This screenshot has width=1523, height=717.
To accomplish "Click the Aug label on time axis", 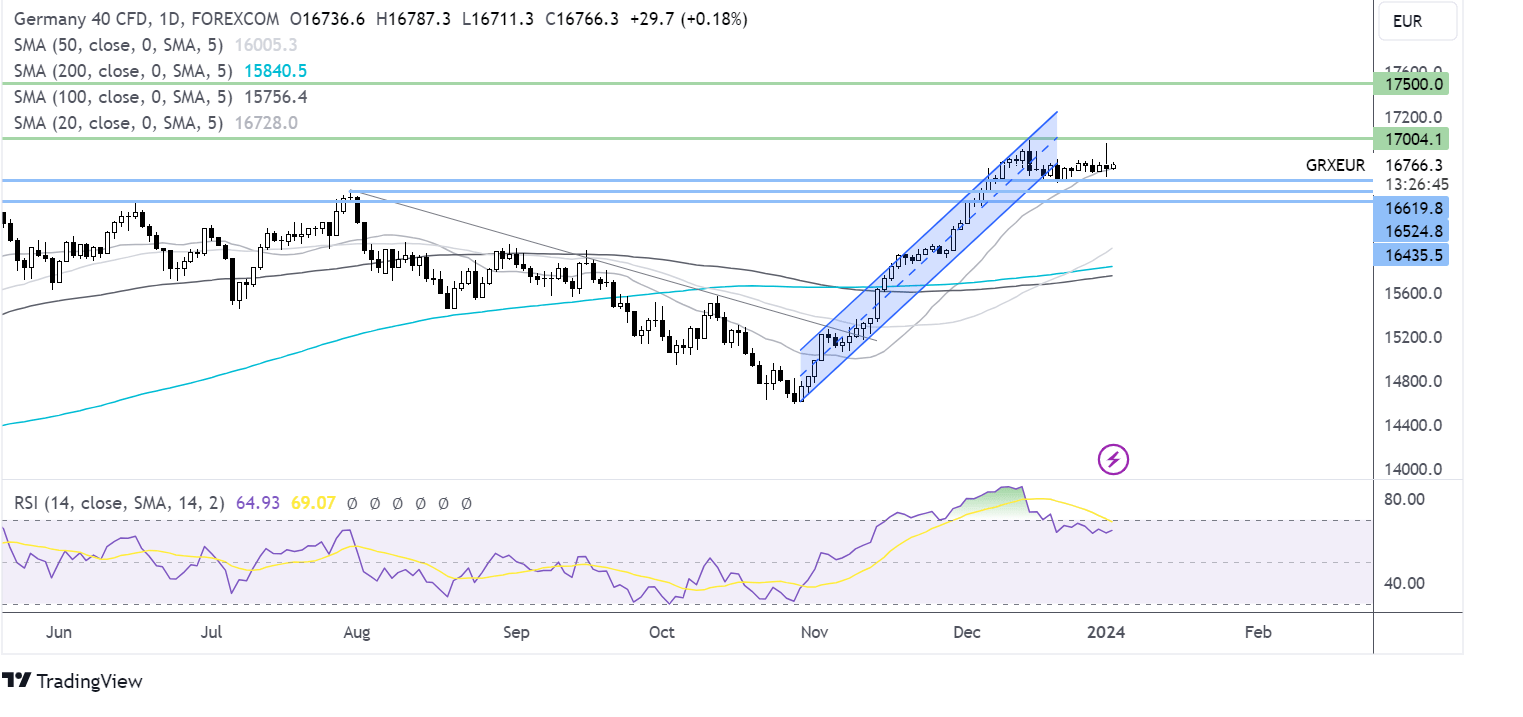I will tap(357, 633).
